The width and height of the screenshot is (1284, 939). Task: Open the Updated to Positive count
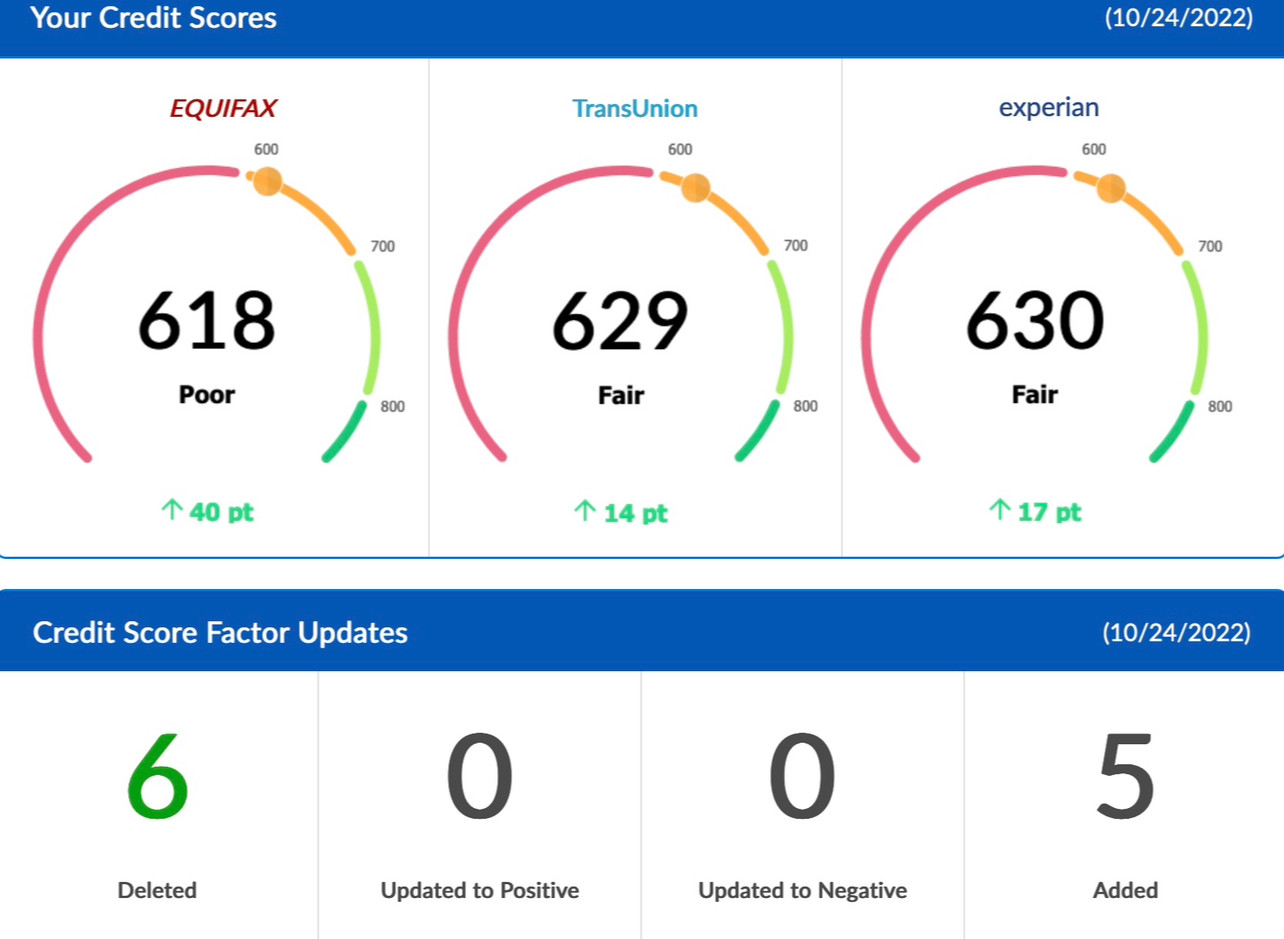click(x=480, y=779)
